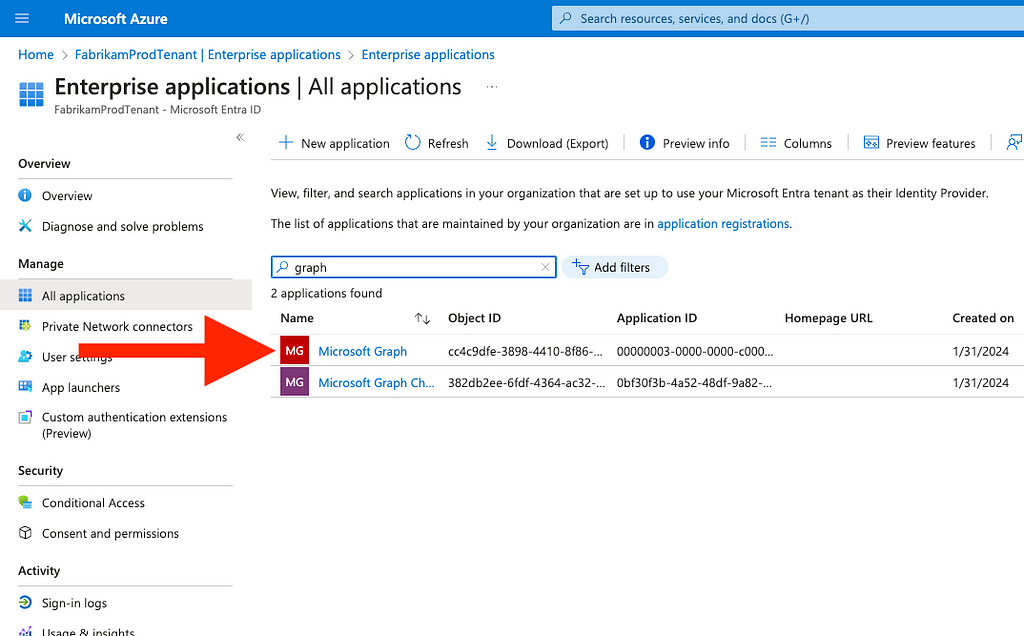
Task: Select Application ID 00000003-0000-0000-c000...
Action: (x=695, y=351)
